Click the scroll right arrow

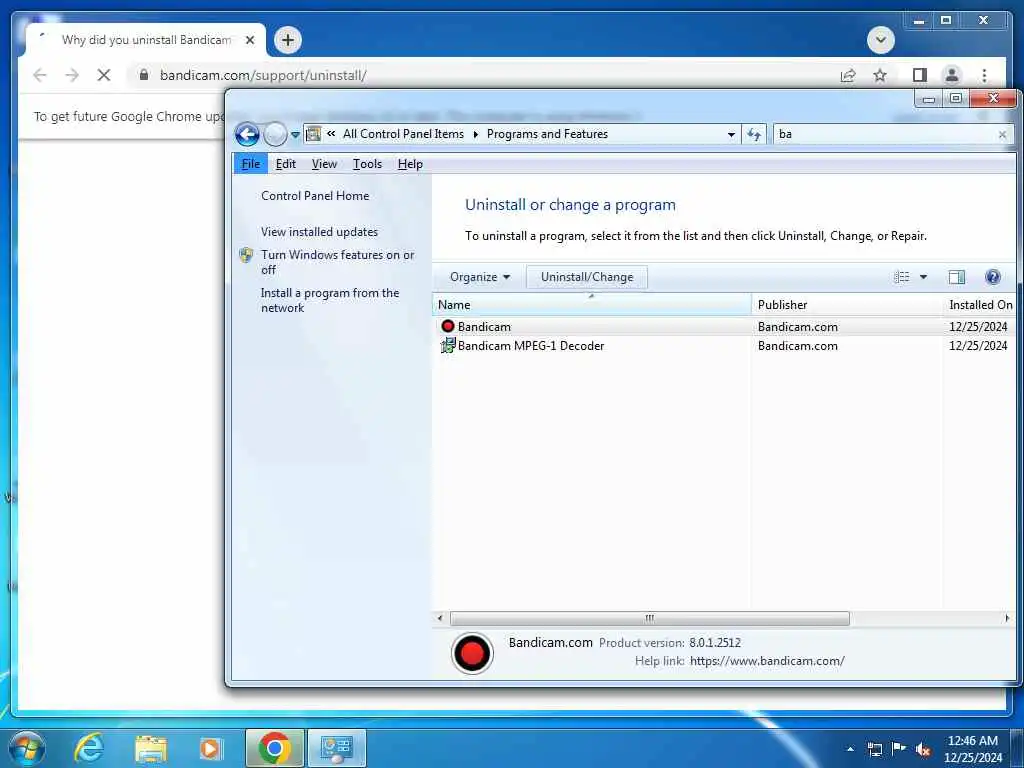pos(1006,618)
